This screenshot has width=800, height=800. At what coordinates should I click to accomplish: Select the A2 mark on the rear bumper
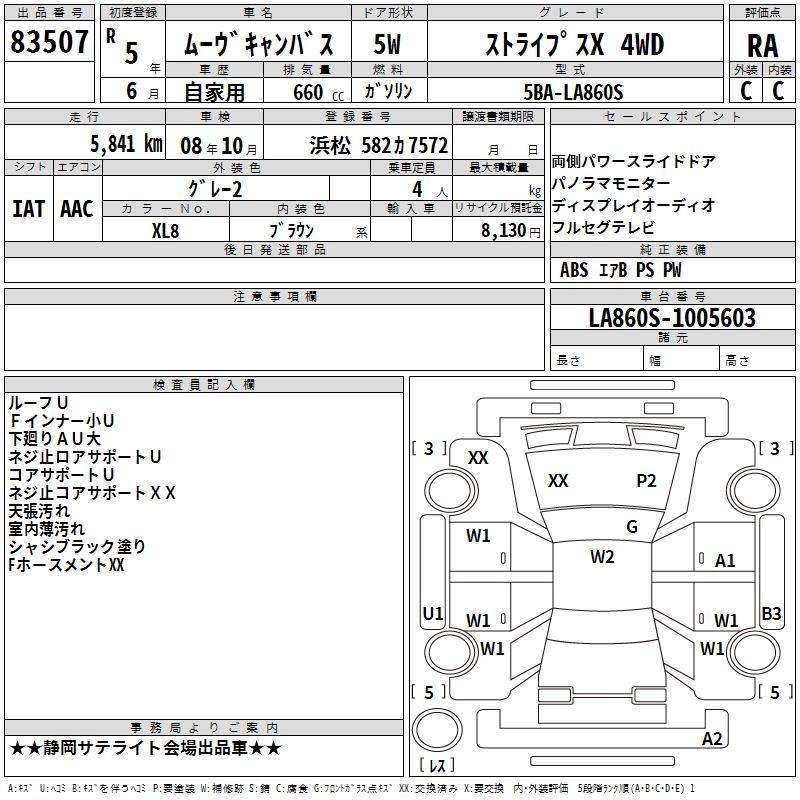coord(712,738)
